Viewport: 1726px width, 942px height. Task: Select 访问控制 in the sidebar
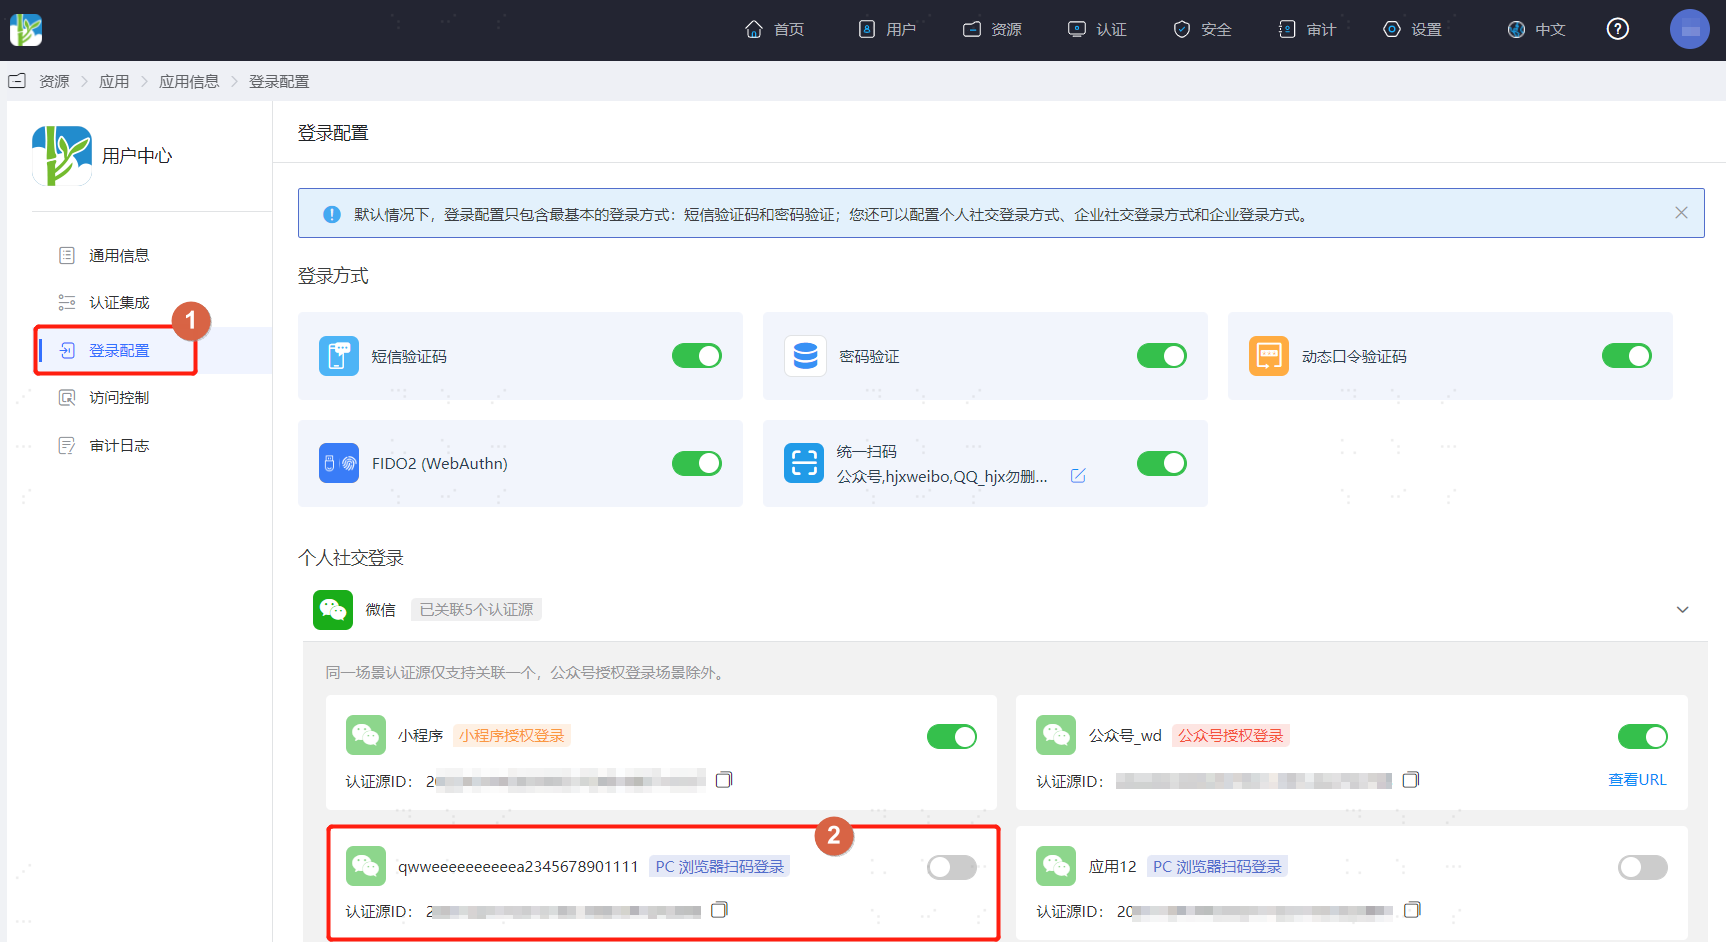click(x=119, y=398)
